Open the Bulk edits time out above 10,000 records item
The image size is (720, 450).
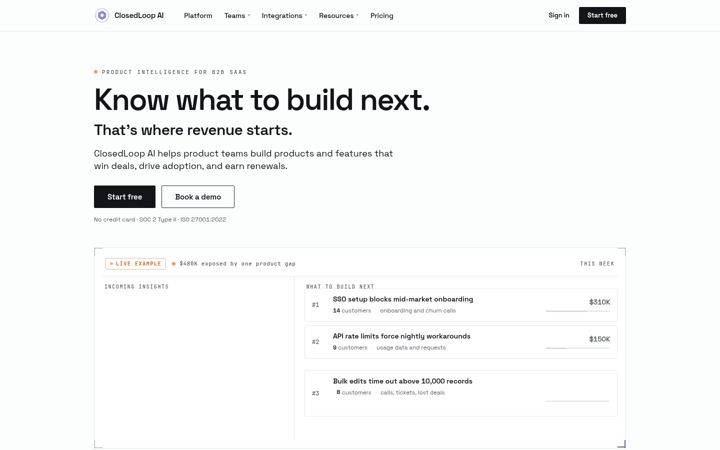pyautogui.click(x=461, y=394)
